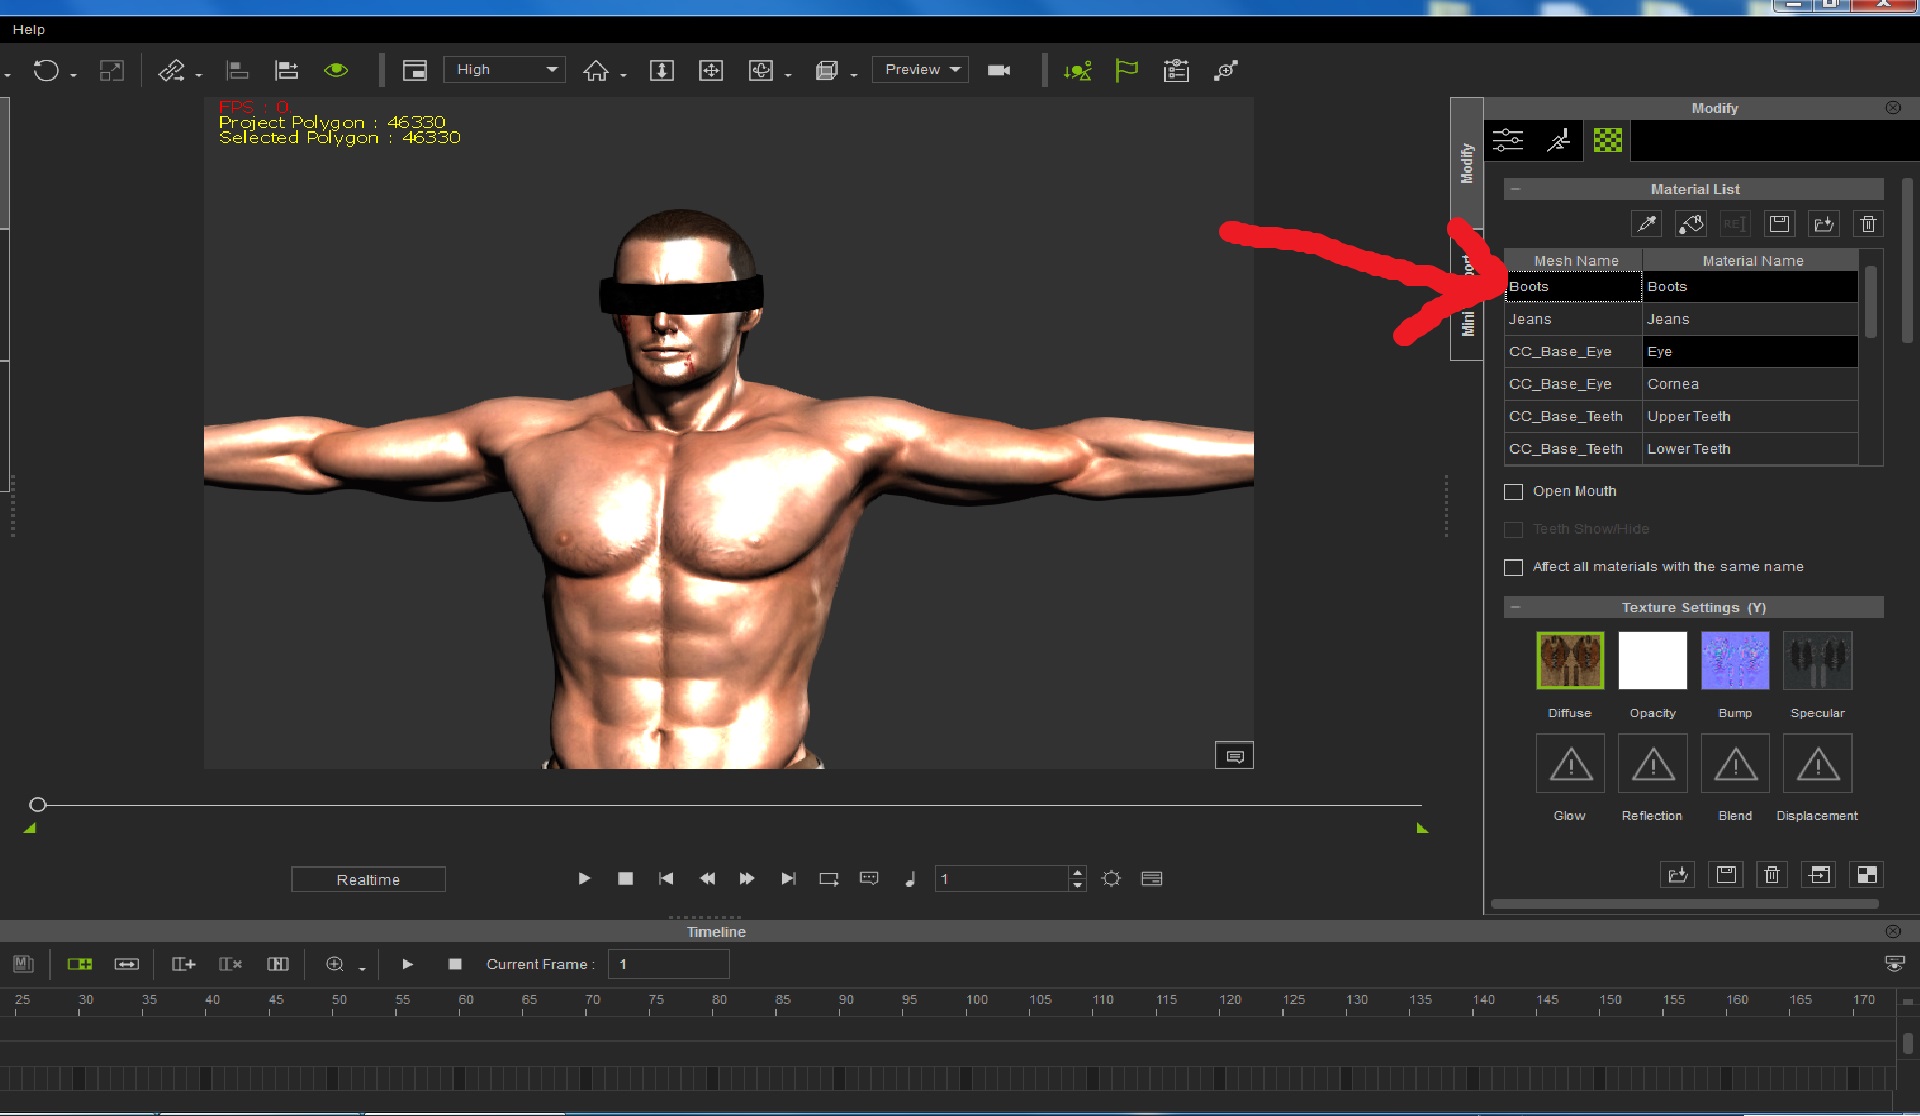Open player settings gear icon
This screenshot has width=1920, height=1116.
click(1111, 879)
